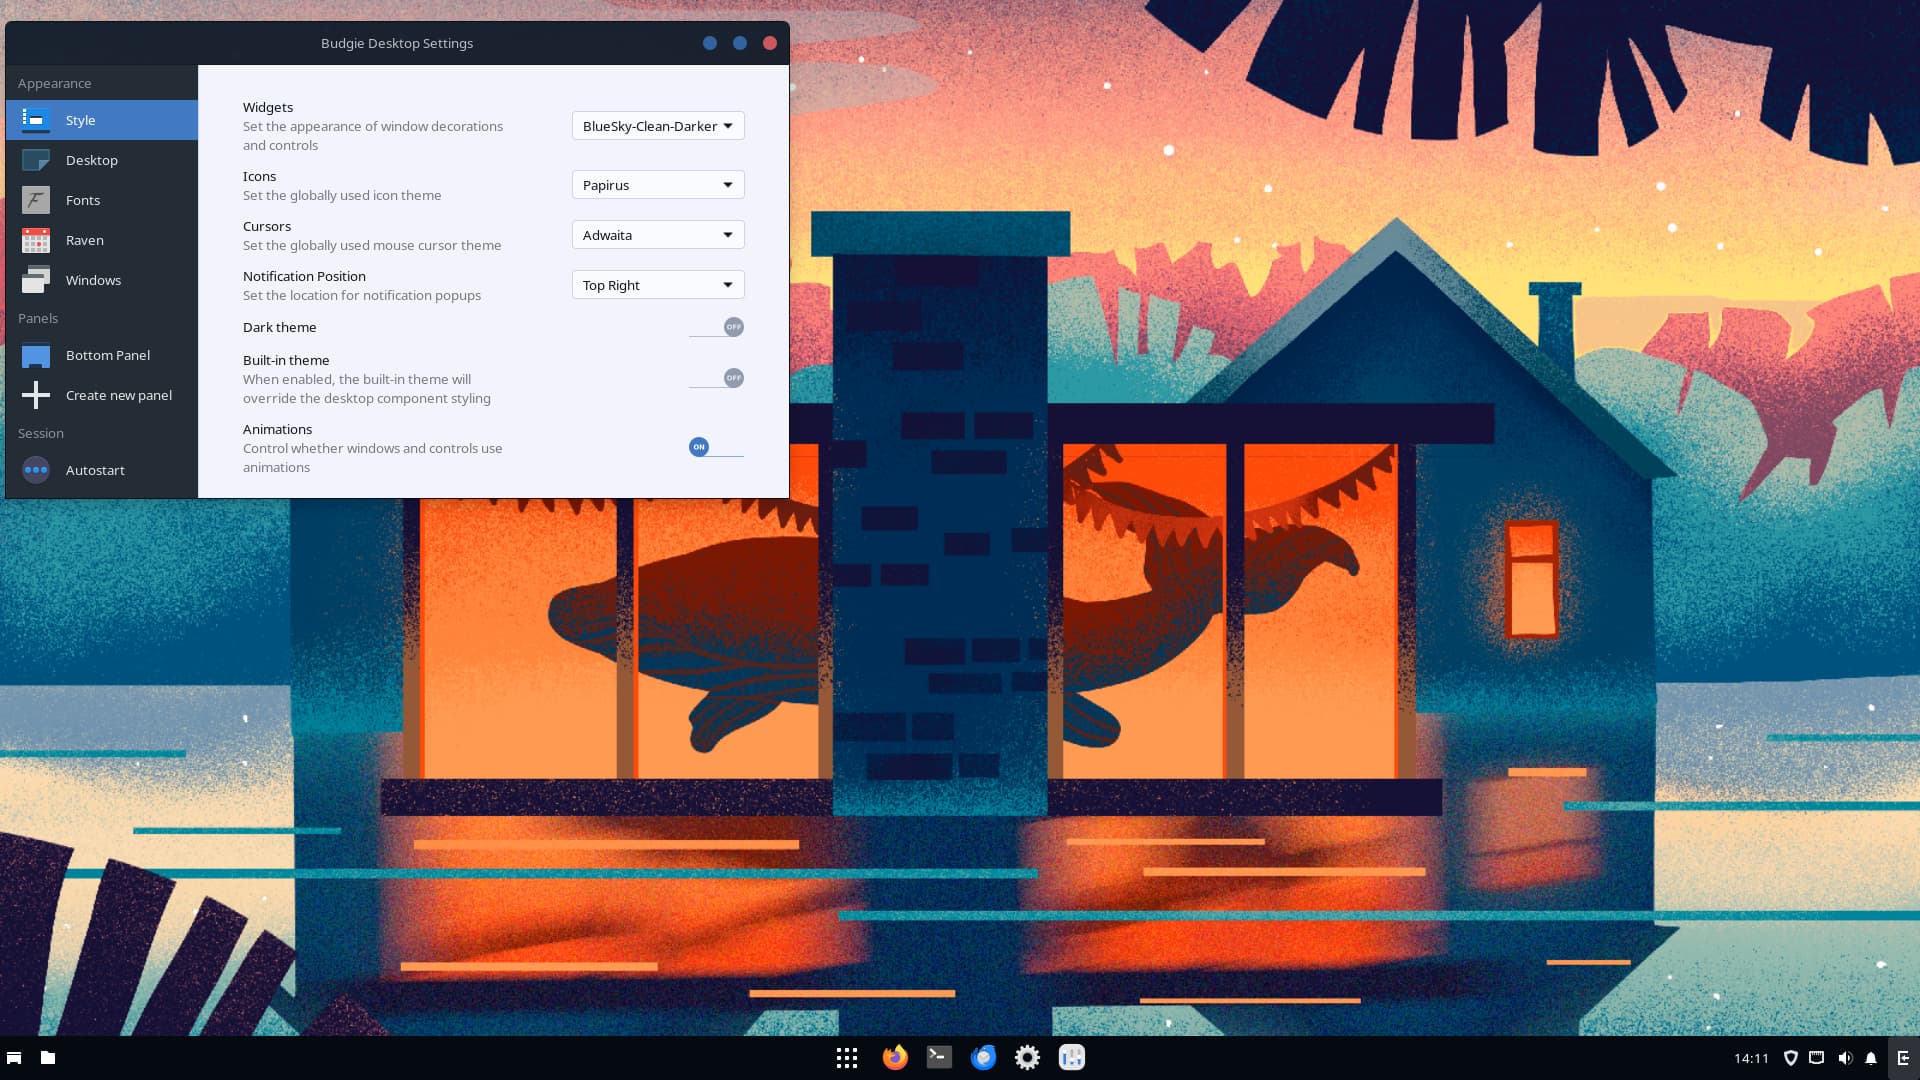Screen dimensions: 1920x1080
Task: Open the Bottom Panel settings
Action: click(x=107, y=355)
